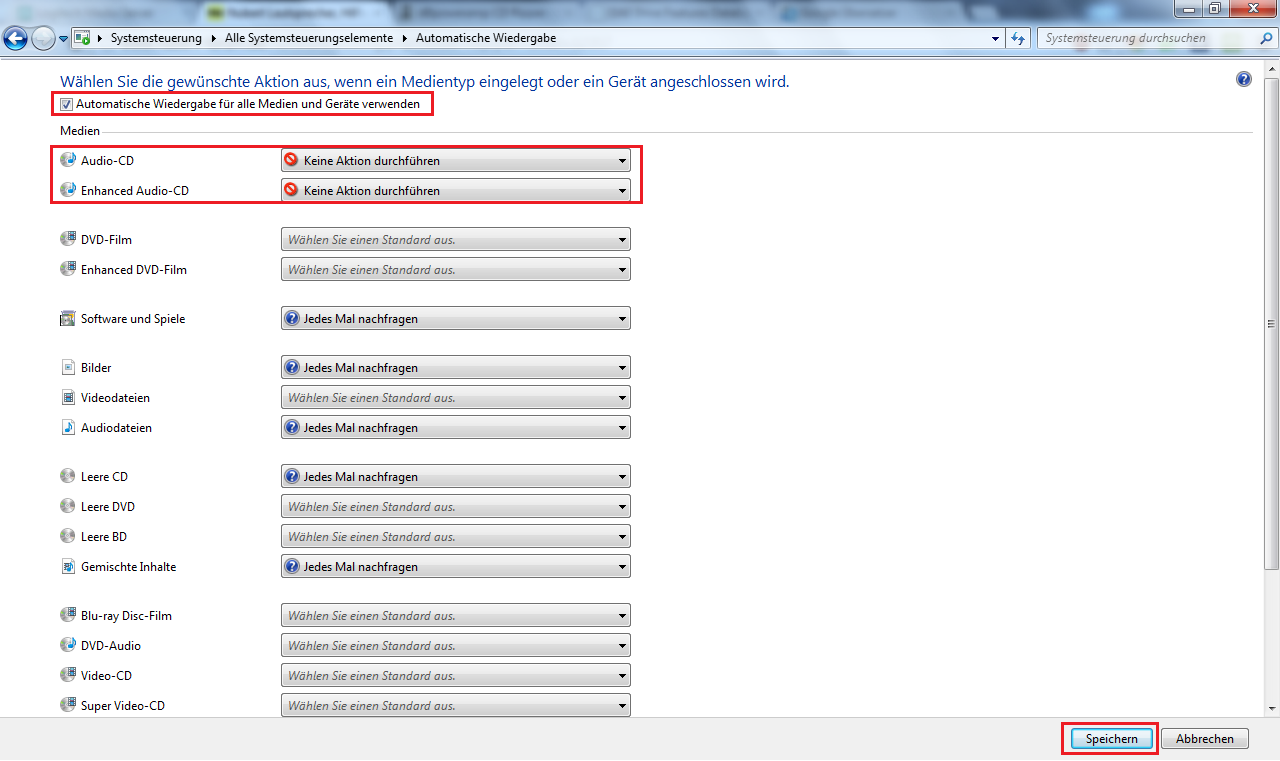Click in the Systemsteuerung durchsuchen search field

coord(1145,38)
